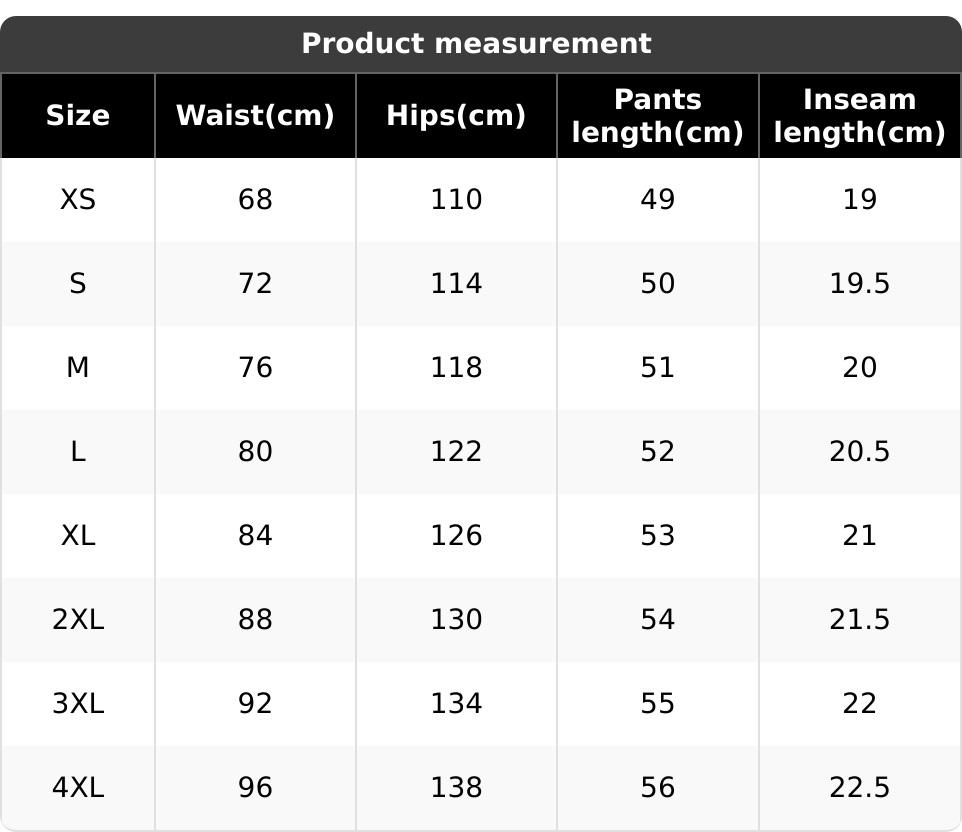The width and height of the screenshot is (962, 832).
Task: Click the Size column header
Action: click(78, 116)
